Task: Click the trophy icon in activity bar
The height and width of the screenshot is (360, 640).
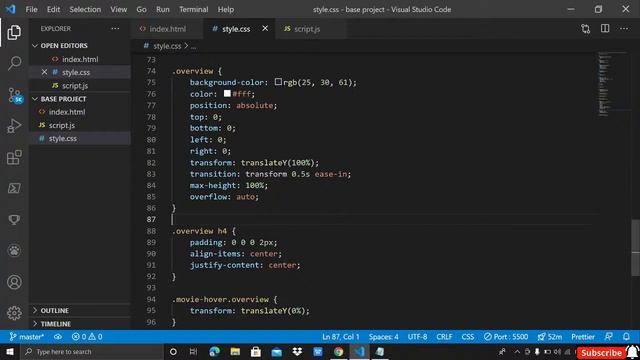Action: pos(14,220)
